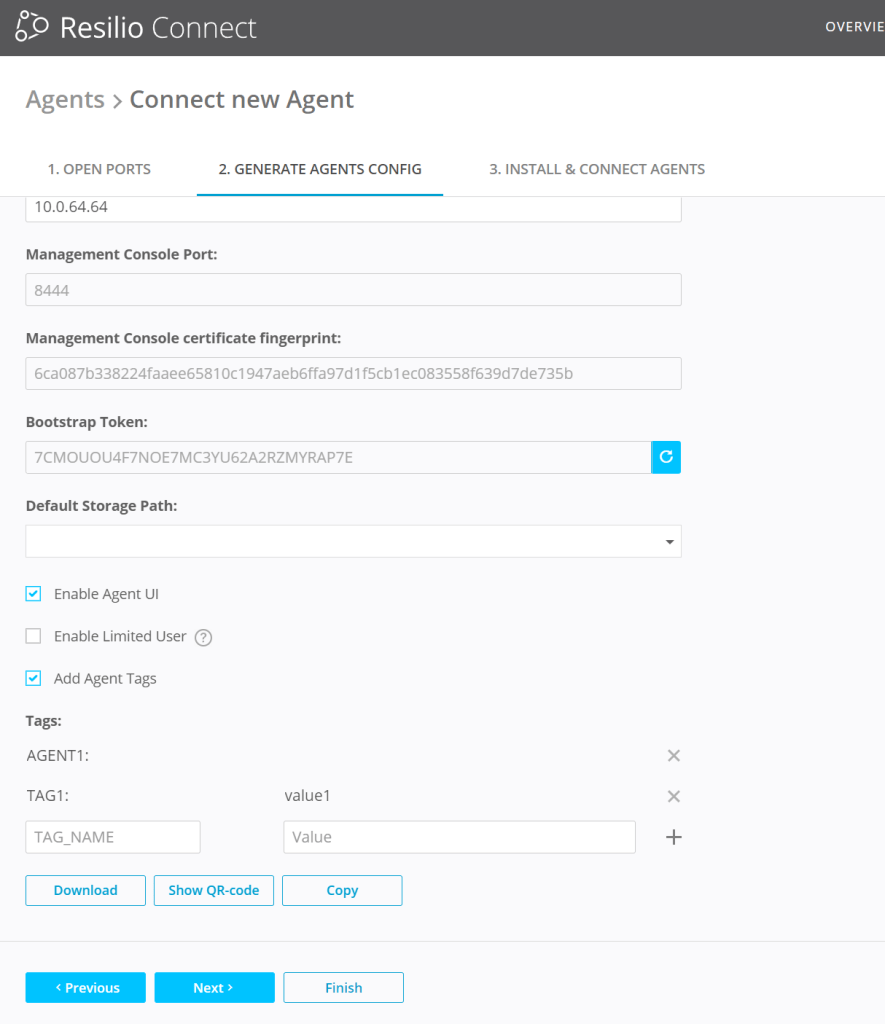Image resolution: width=885 pixels, height=1024 pixels.
Task: Open the Install & Connect Agents tab
Action: (x=596, y=169)
